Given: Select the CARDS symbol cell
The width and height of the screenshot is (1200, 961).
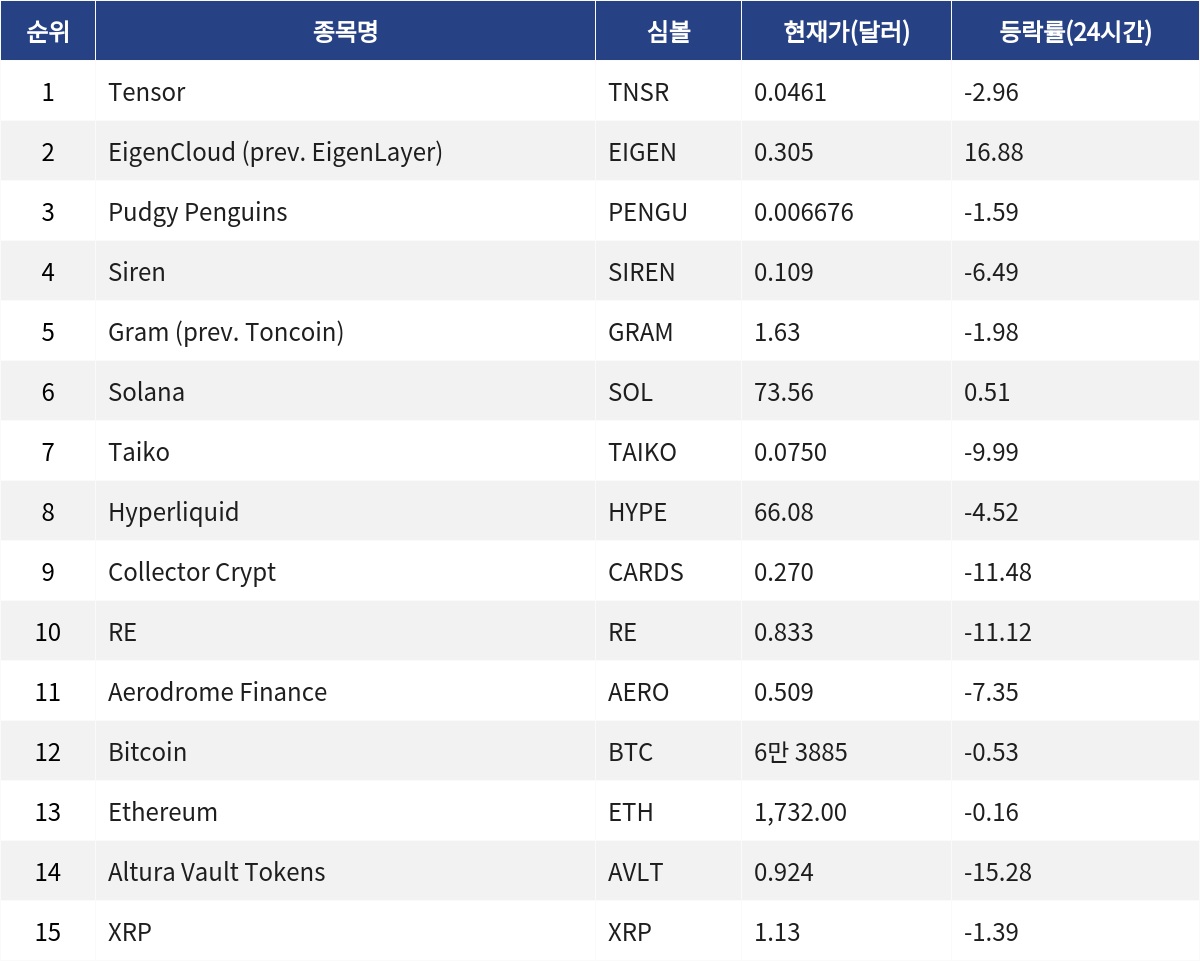Looking at the screenshot, I should 668,572.
